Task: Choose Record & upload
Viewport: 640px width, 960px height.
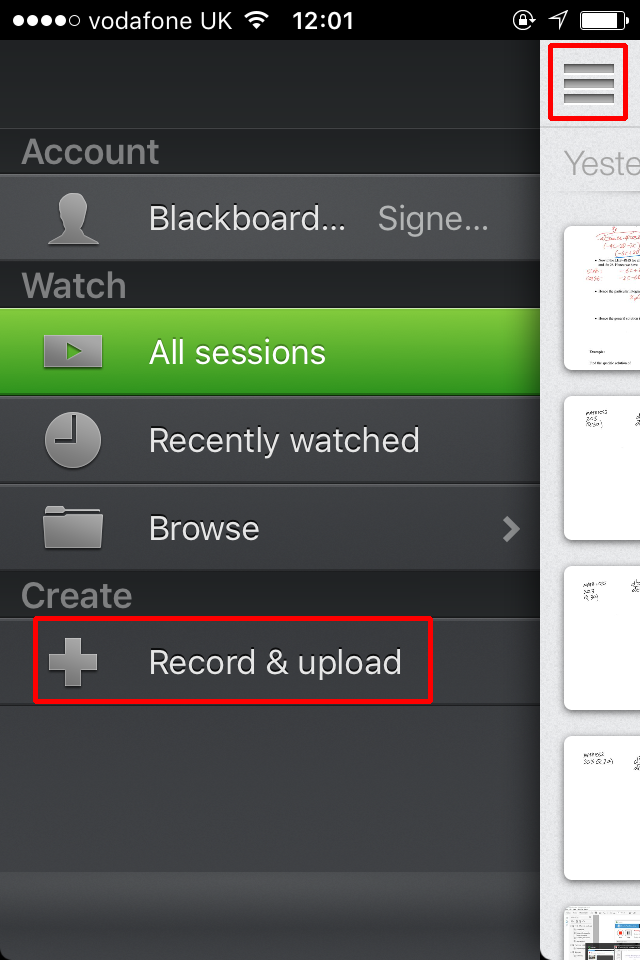Action: point(269,662)
